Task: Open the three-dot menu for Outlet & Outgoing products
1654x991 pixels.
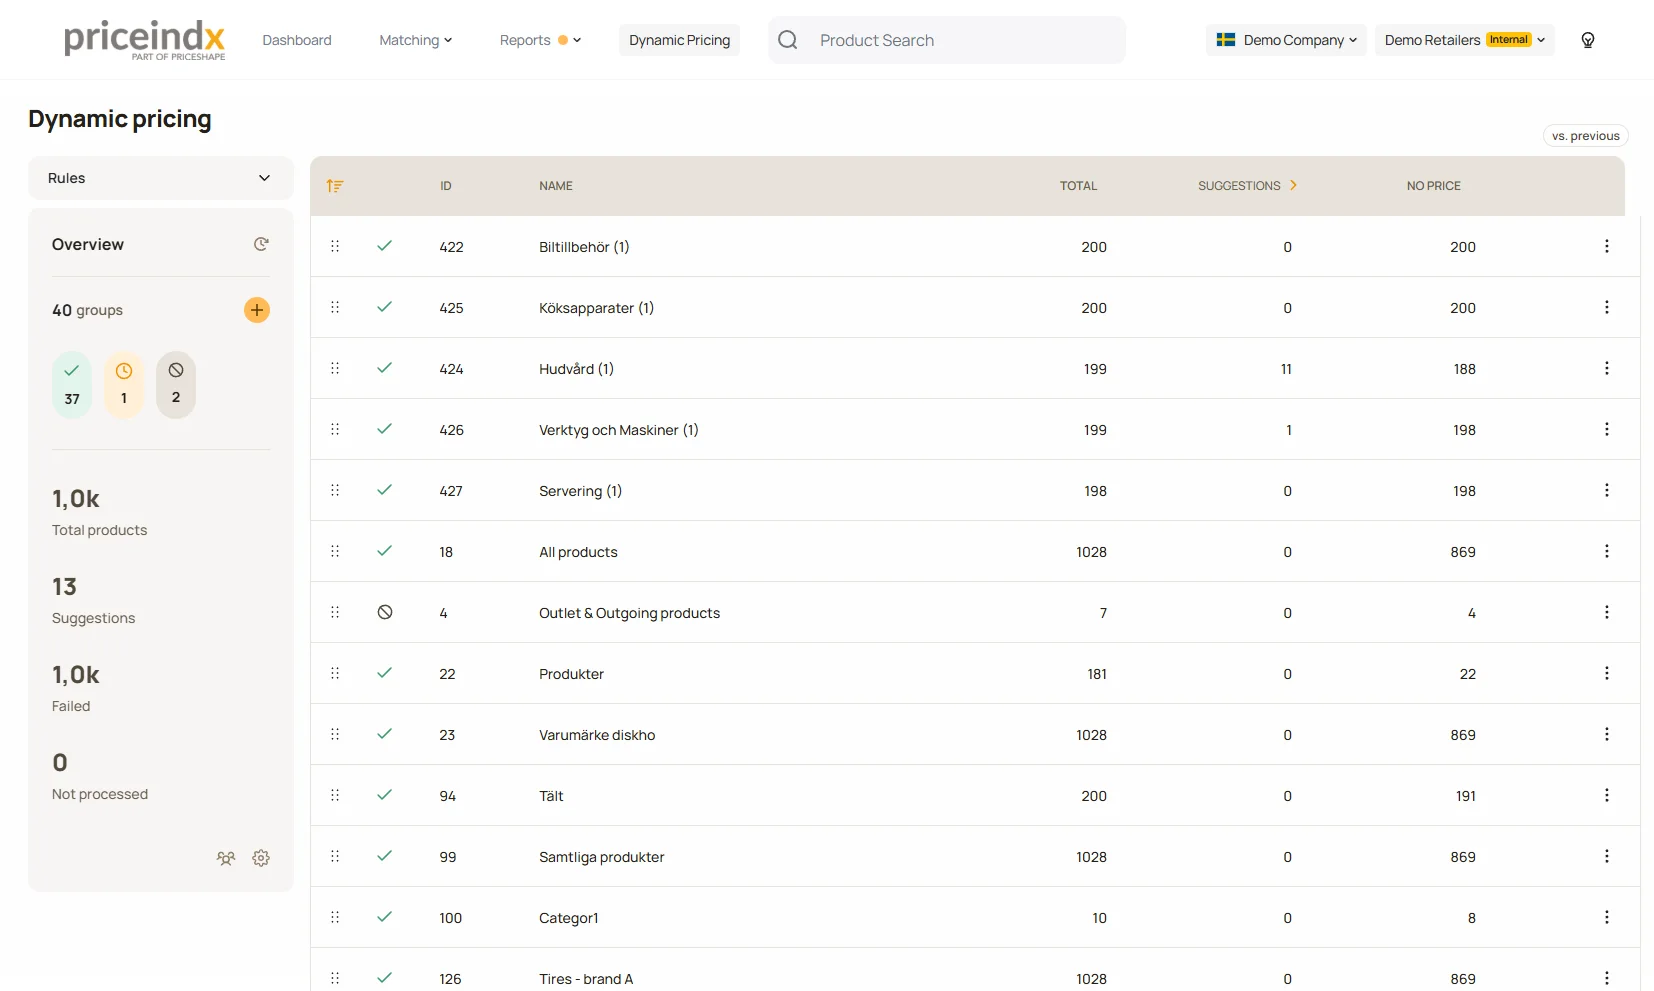Action: pos(1607,612)
